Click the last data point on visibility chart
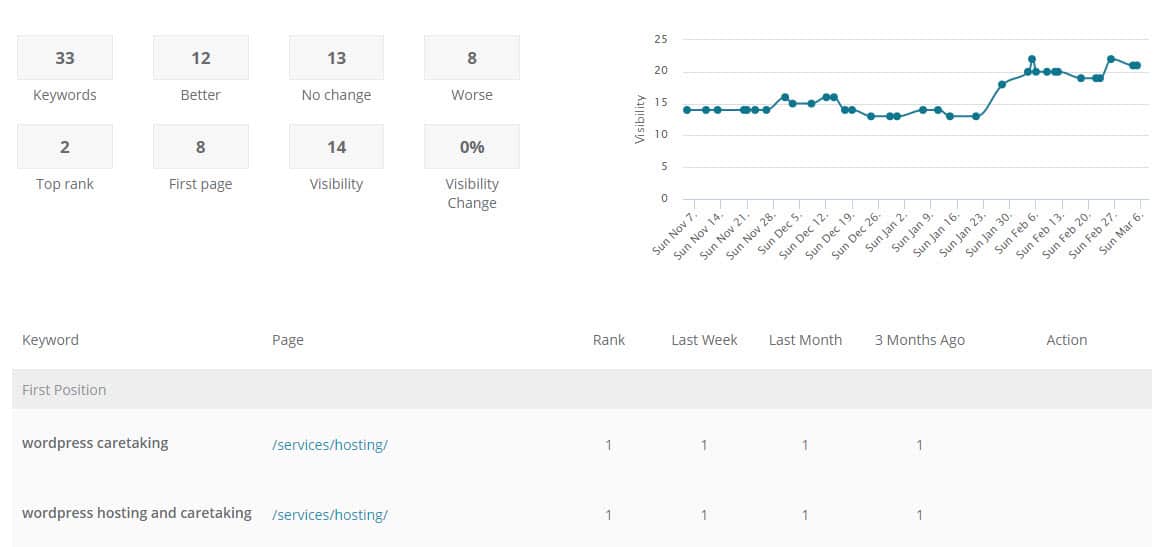This screenshot has height=547, width=1160. [1137, 65]
